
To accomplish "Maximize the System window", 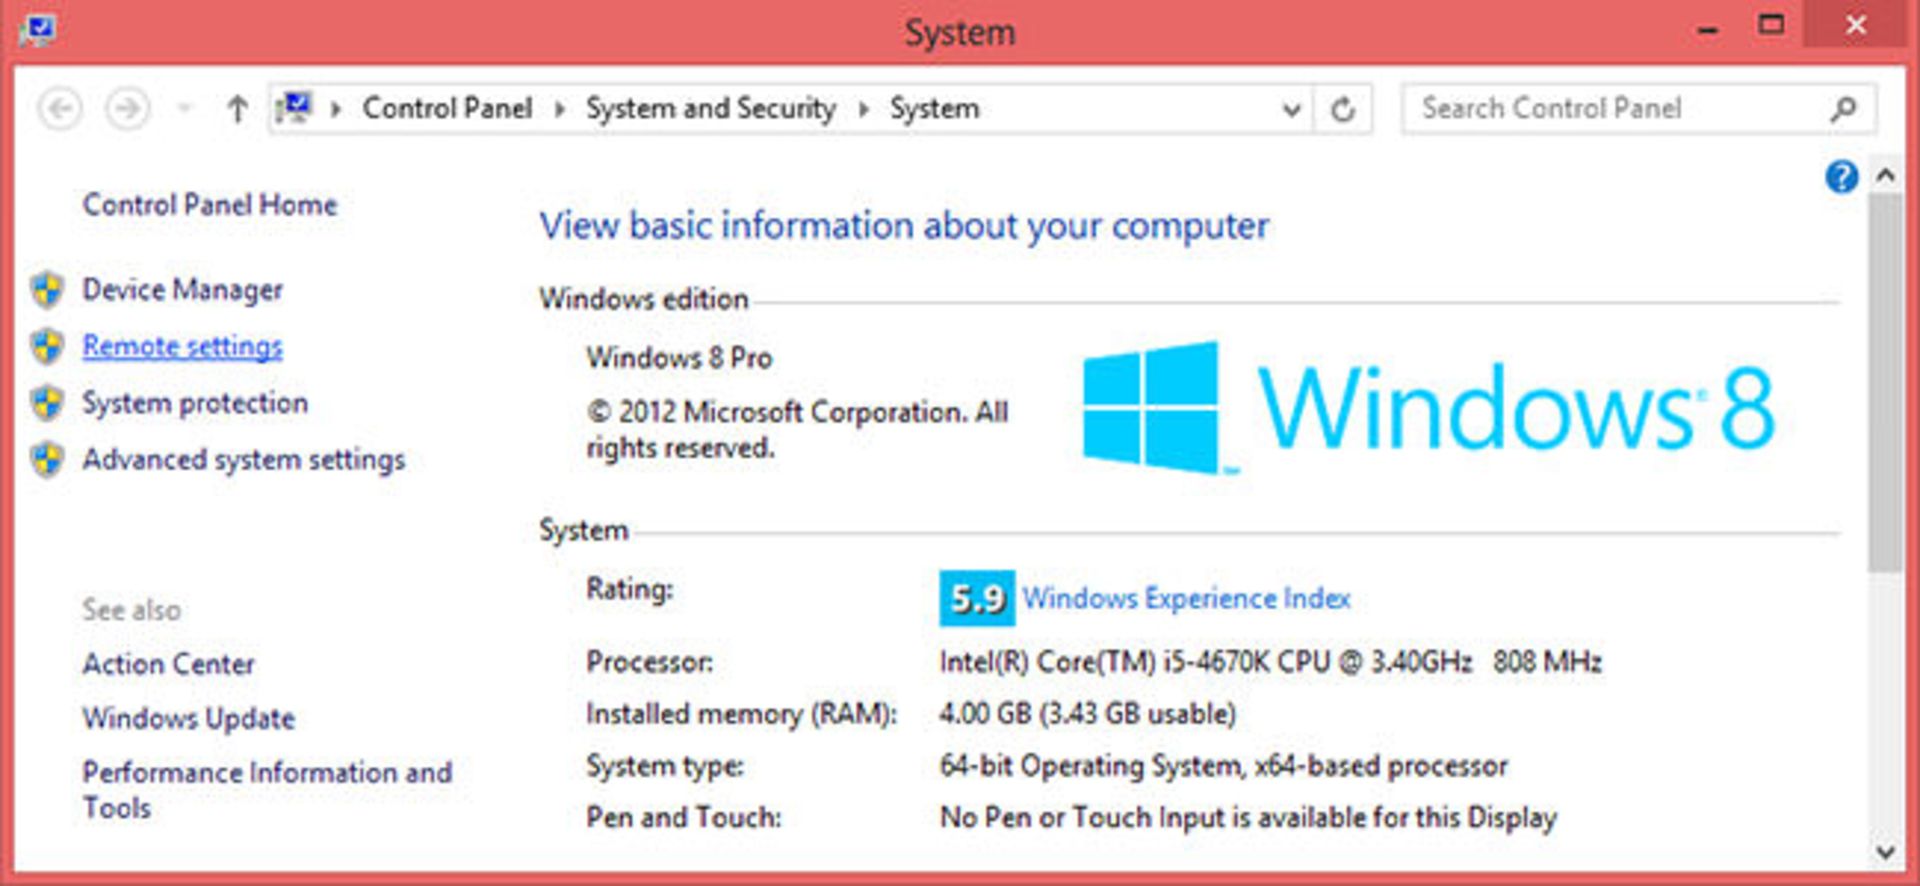I will 1771,26.
